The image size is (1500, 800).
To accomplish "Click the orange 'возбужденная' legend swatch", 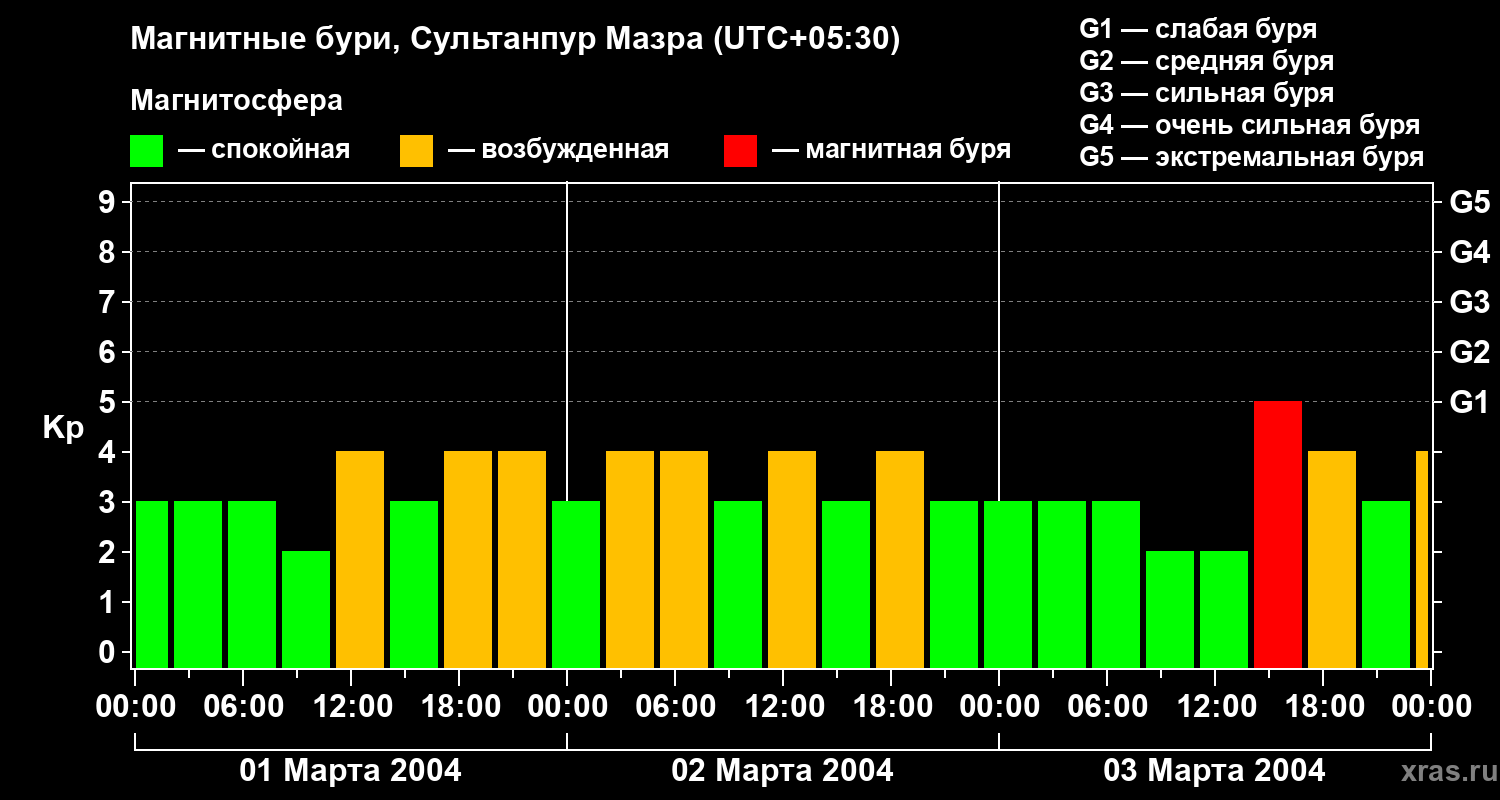I will pyautogui.click(x=417, y=151).
